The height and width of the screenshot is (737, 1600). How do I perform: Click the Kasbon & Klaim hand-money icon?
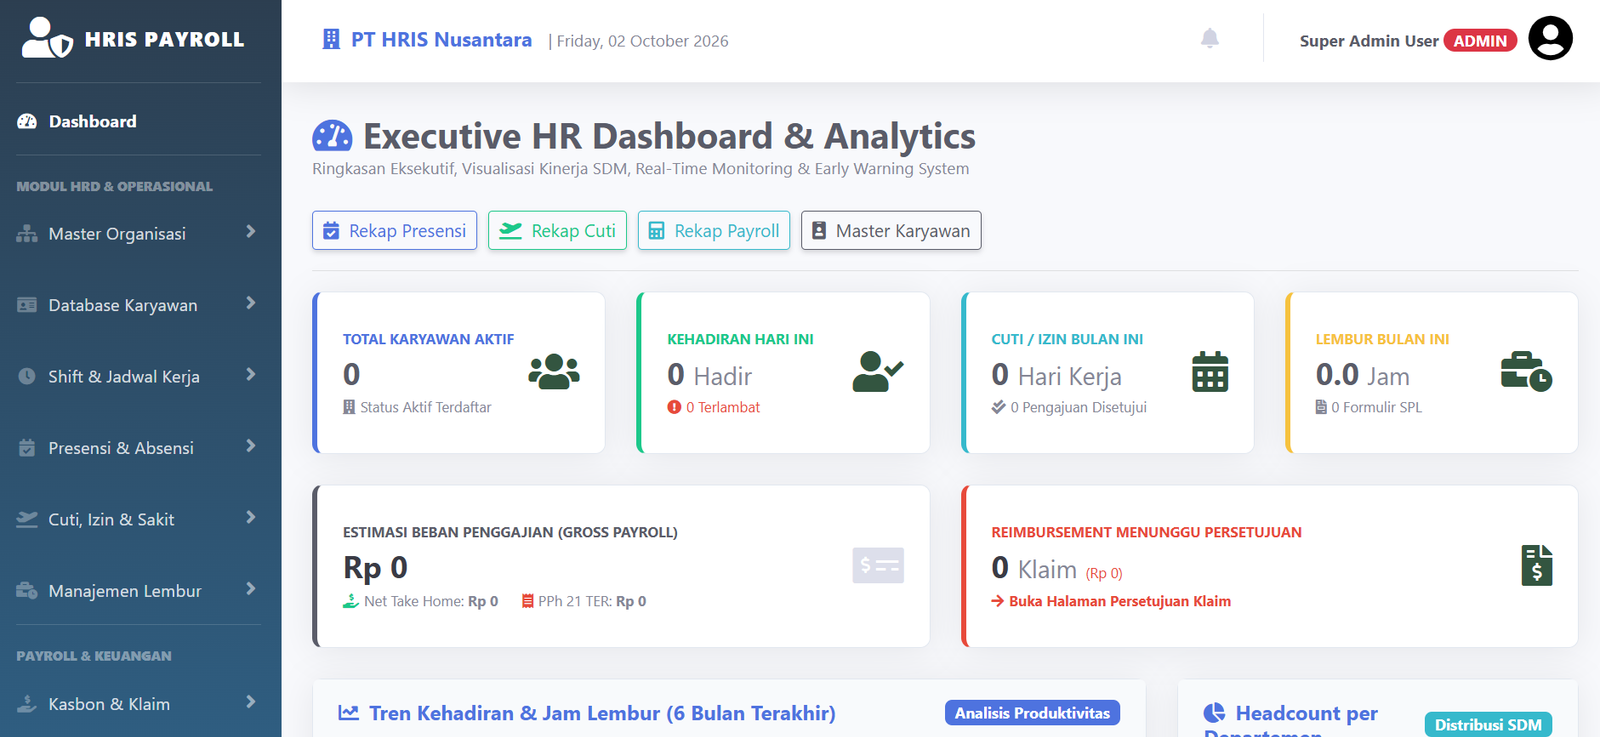(x=27, y=704)
